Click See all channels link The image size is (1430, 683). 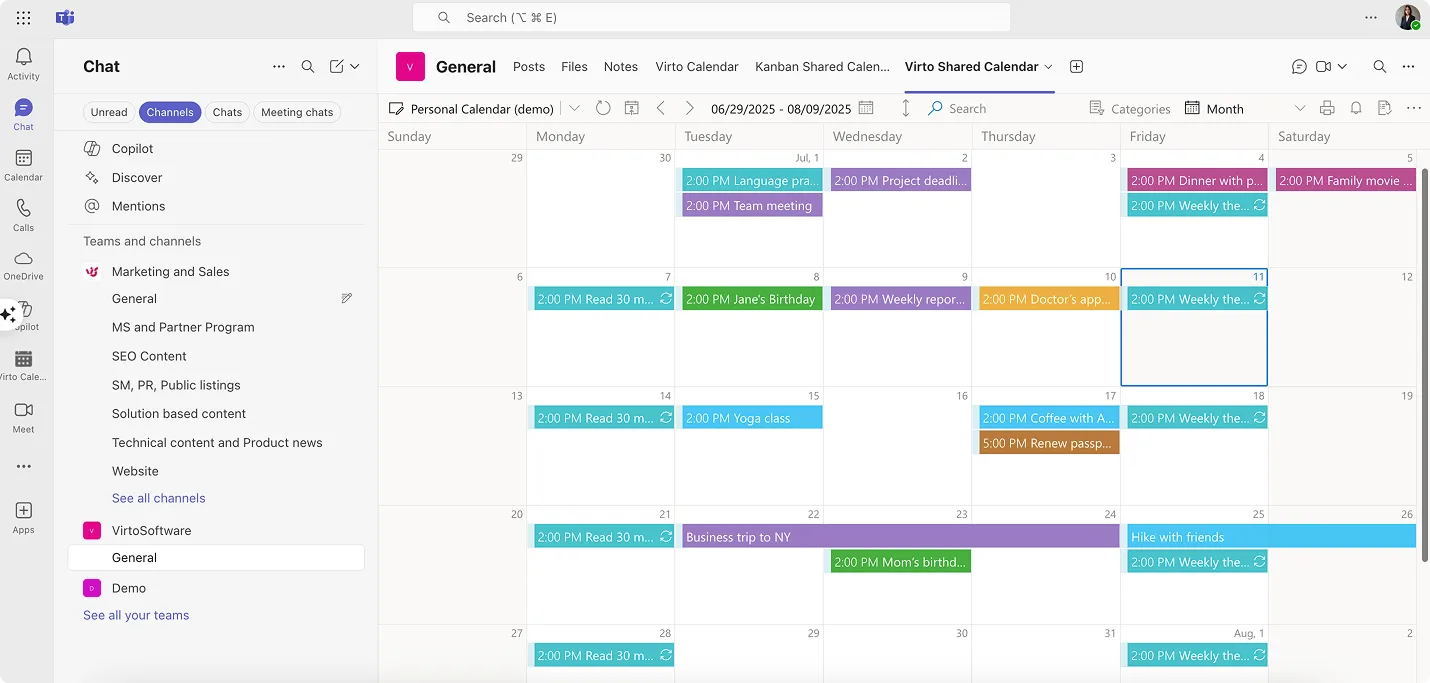point(159,498)
